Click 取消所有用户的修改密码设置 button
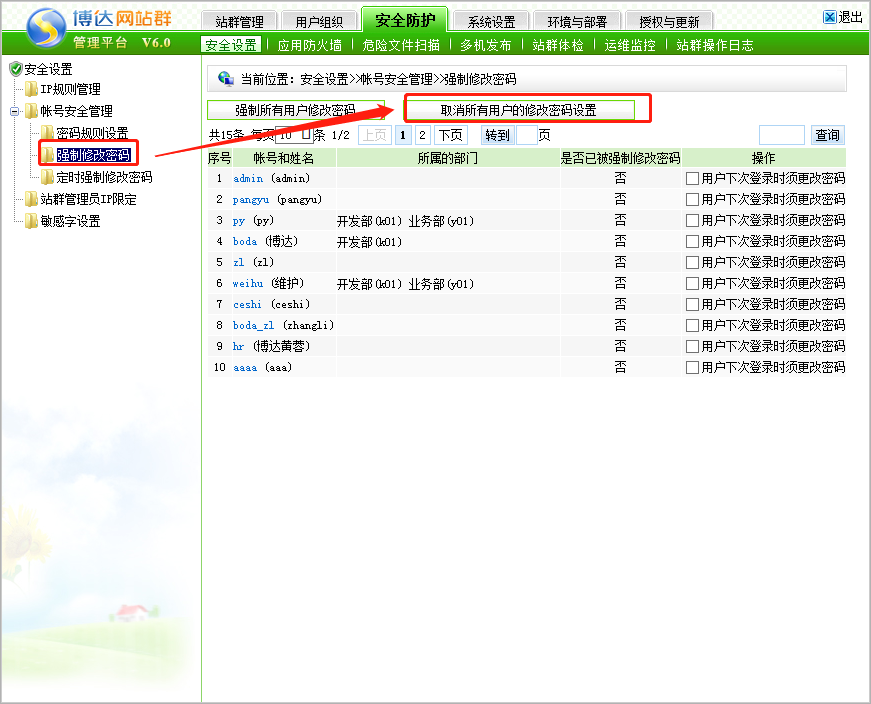The width and height of the screenshot is (871, 704). [x=519, y=110]
